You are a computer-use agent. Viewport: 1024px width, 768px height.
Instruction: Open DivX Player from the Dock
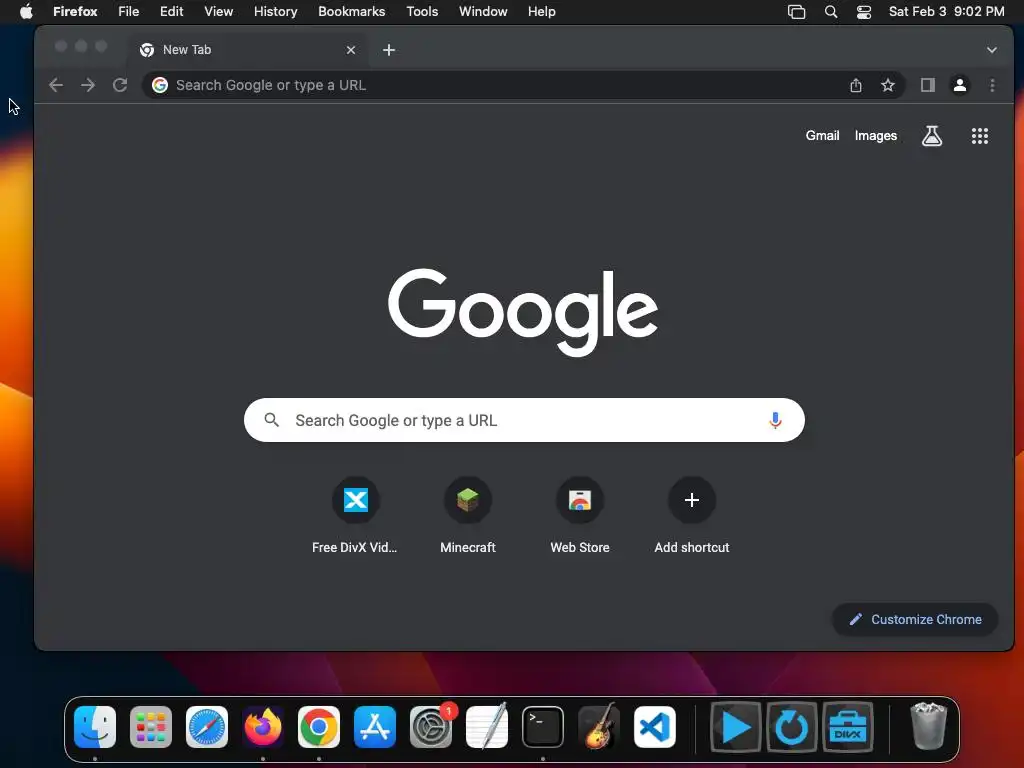coord(735,727)
